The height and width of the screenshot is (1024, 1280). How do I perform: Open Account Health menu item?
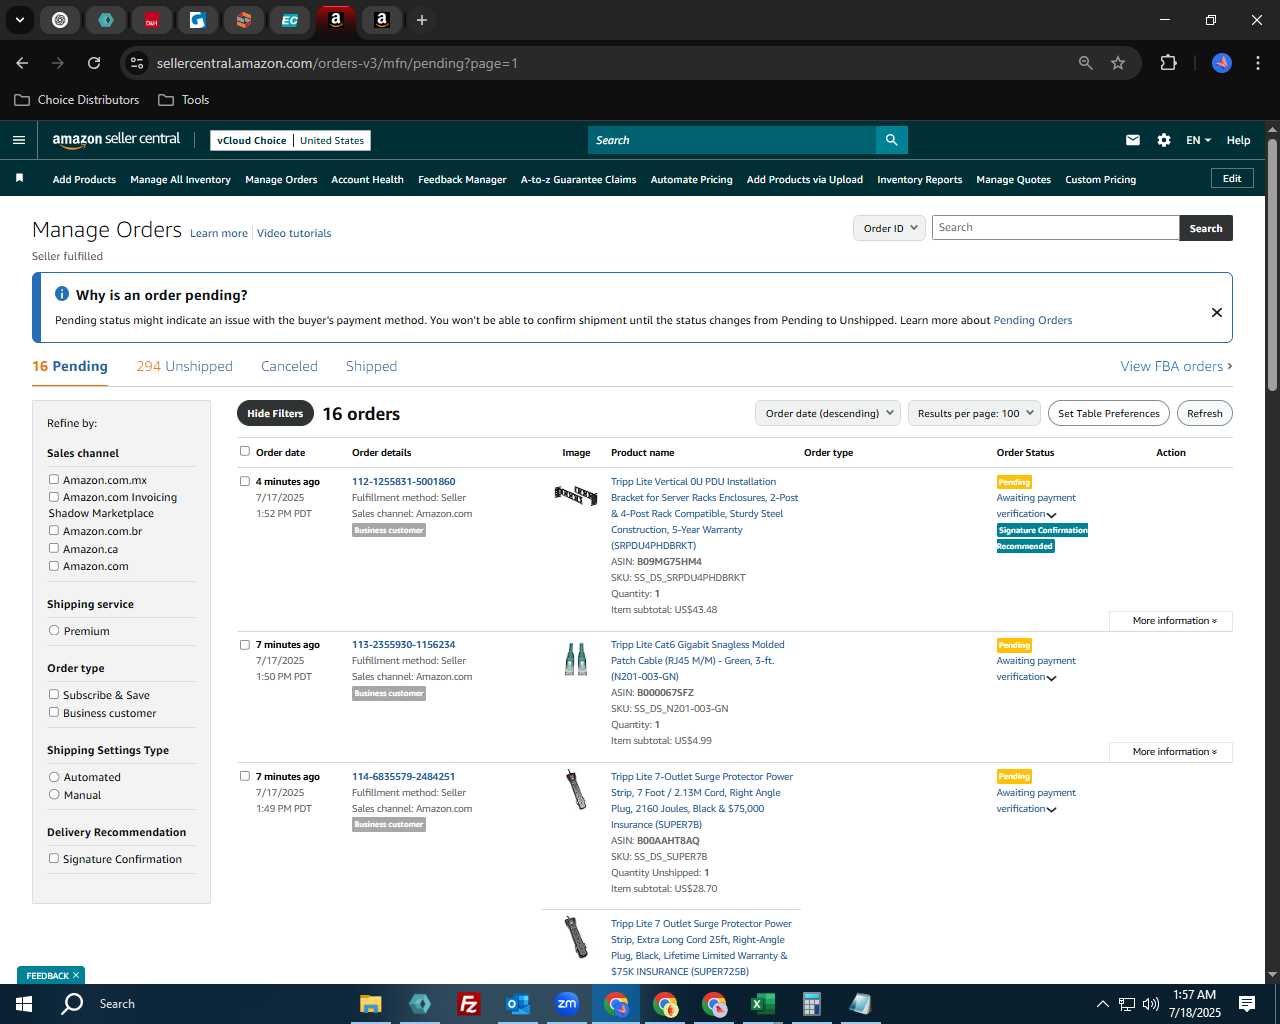coord(367,179)
